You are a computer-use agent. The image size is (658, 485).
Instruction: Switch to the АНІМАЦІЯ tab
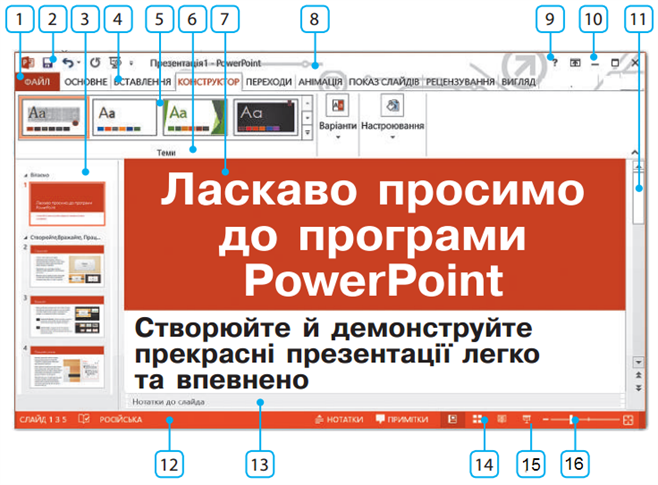point(320,82)
